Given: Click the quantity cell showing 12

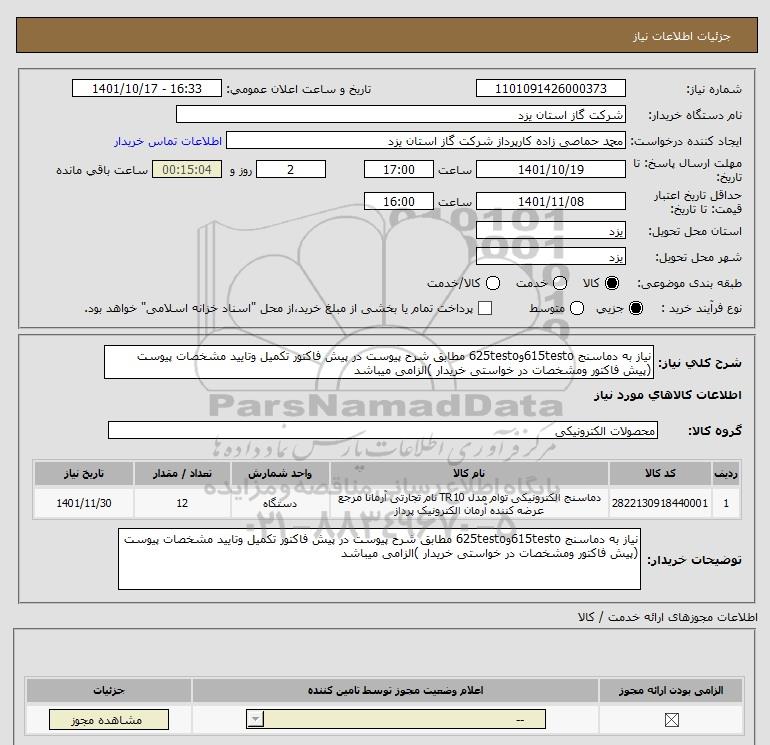Looking at the screenshot, I should tap(182, 503).
